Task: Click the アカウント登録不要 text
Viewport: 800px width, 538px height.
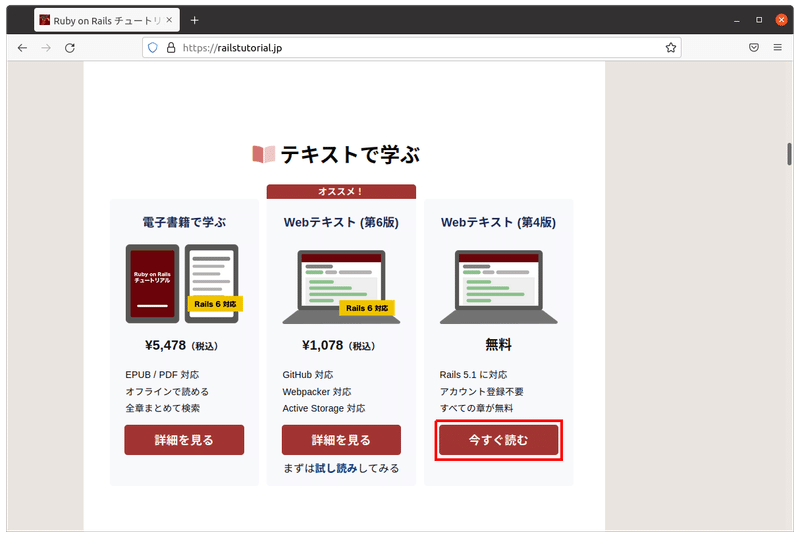Action: [x=482, y=392]
